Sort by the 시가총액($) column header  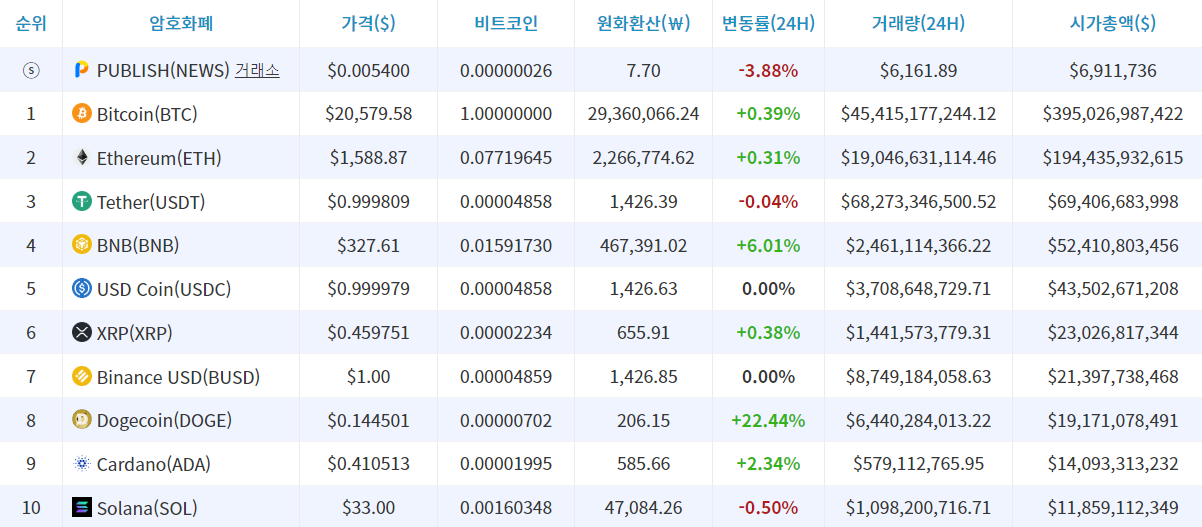point(1112,23)
